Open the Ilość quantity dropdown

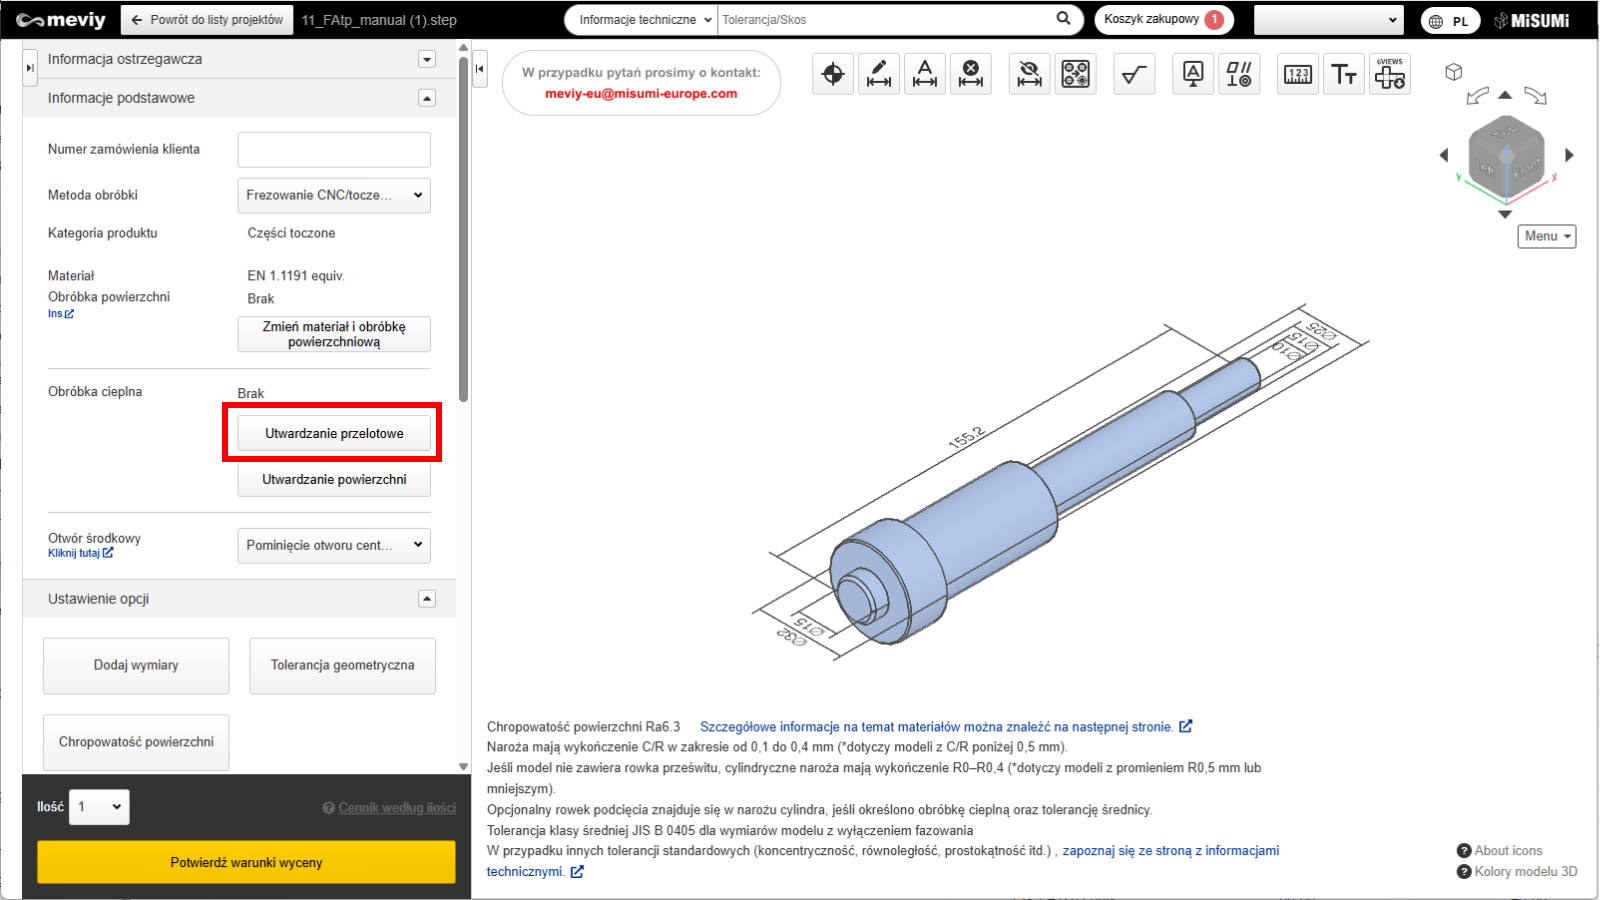coord(99,807)
